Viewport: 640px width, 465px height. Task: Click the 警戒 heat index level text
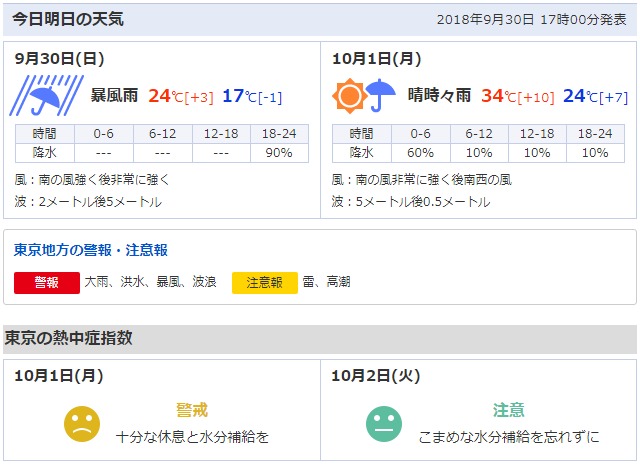[x=192, y=410]
